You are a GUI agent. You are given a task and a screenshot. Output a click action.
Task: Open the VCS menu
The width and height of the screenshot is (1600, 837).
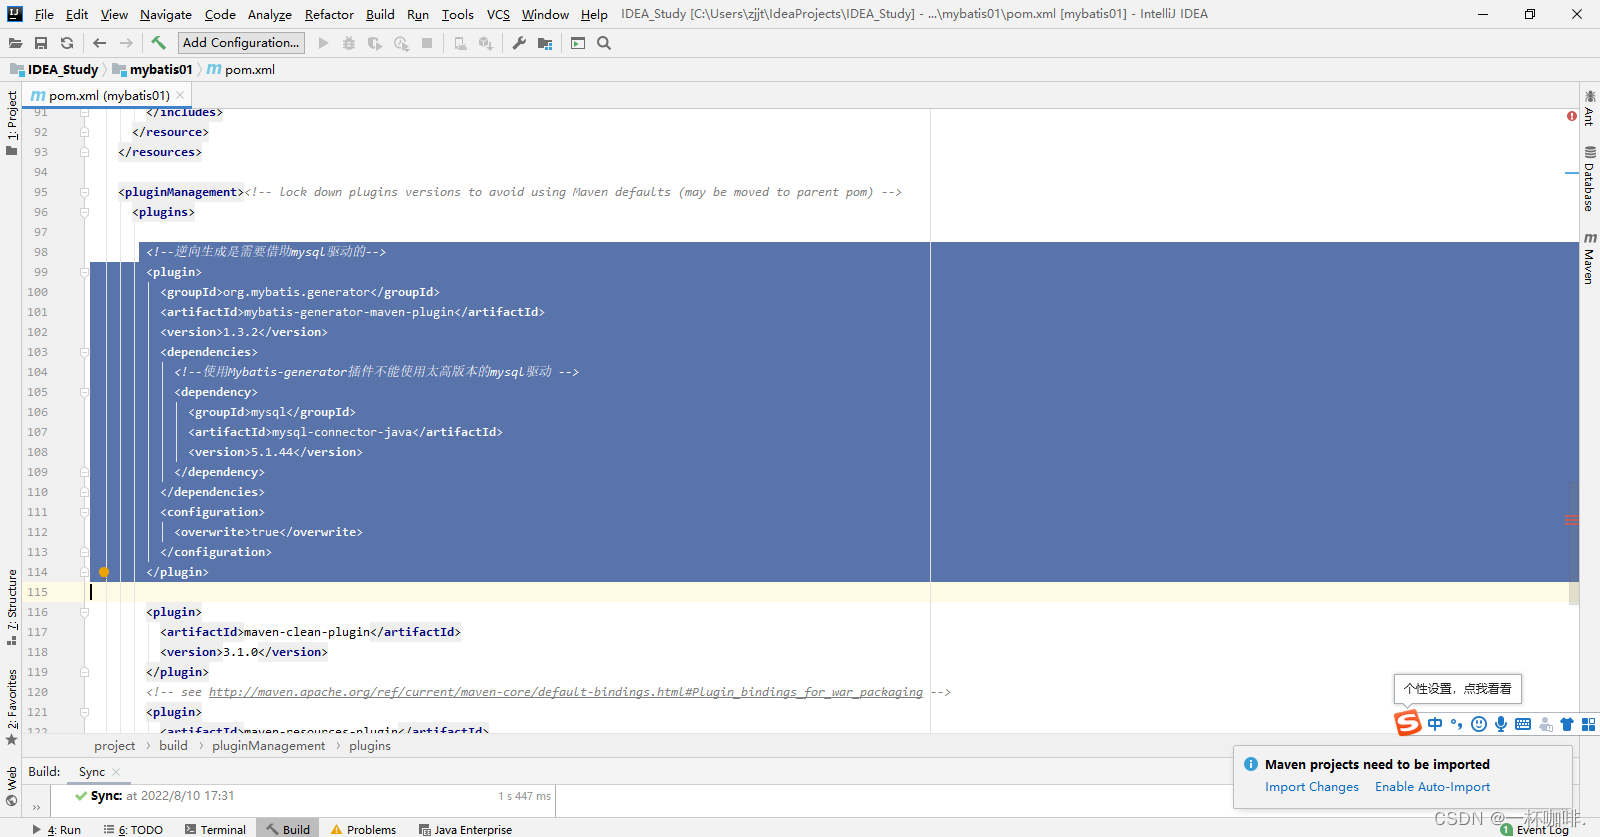pos(498,14)
